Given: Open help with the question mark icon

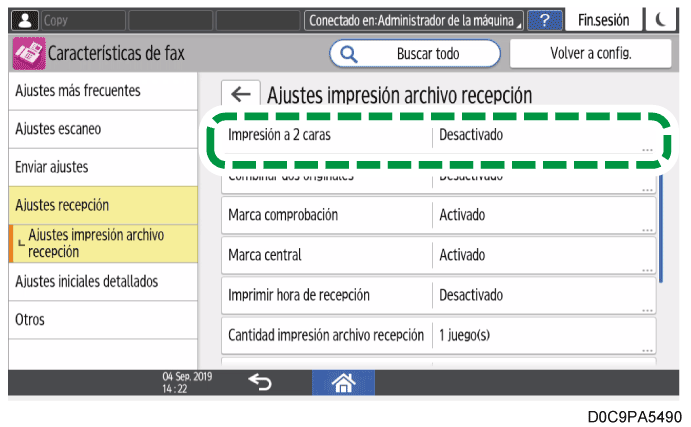Looking at the screenshot, I should 544,20.
